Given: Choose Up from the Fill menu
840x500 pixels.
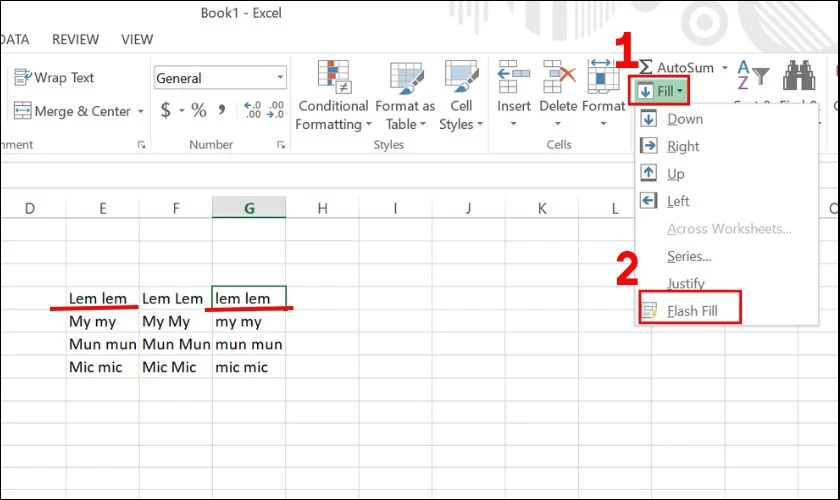Looking at the screenshot, I should tap(727, 174).
